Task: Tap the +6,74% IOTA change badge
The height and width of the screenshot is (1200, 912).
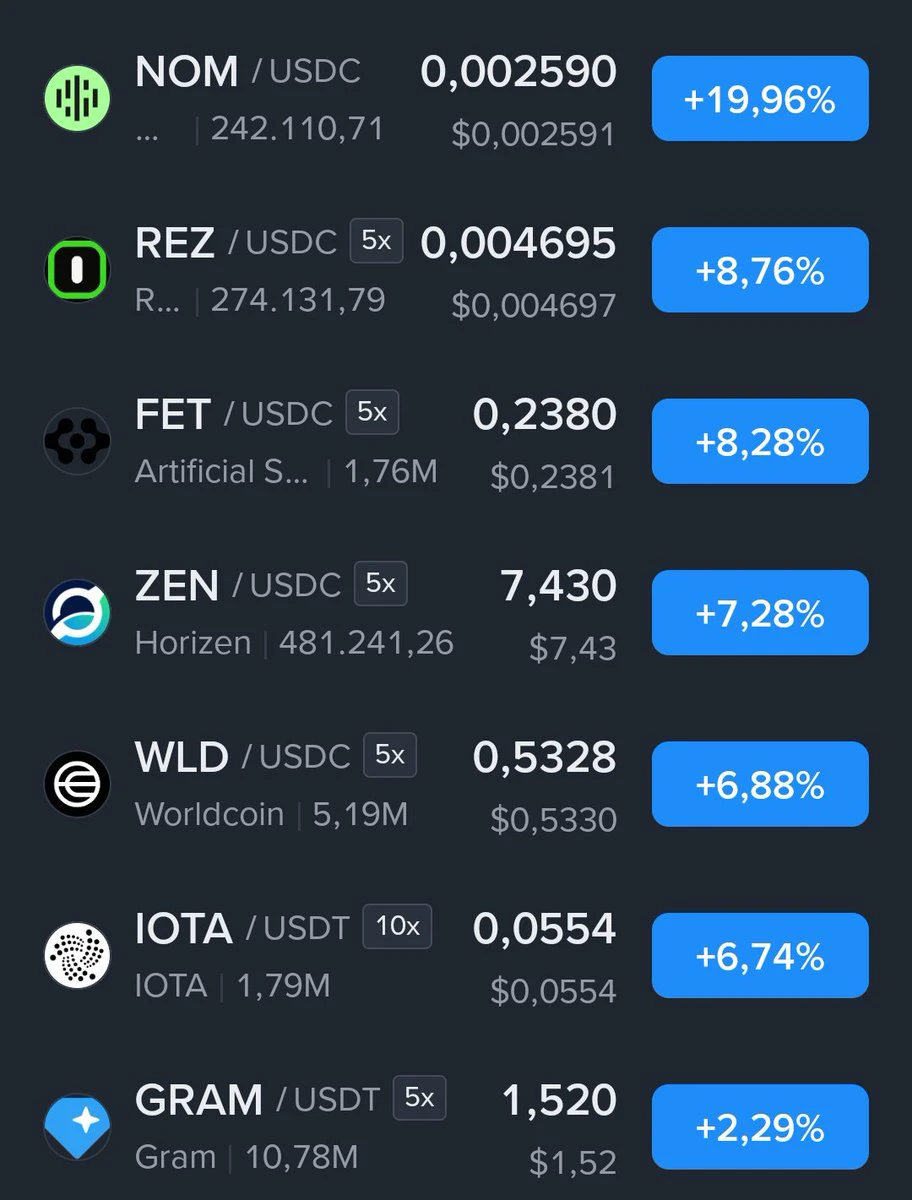Action: (x=760, y=956)
